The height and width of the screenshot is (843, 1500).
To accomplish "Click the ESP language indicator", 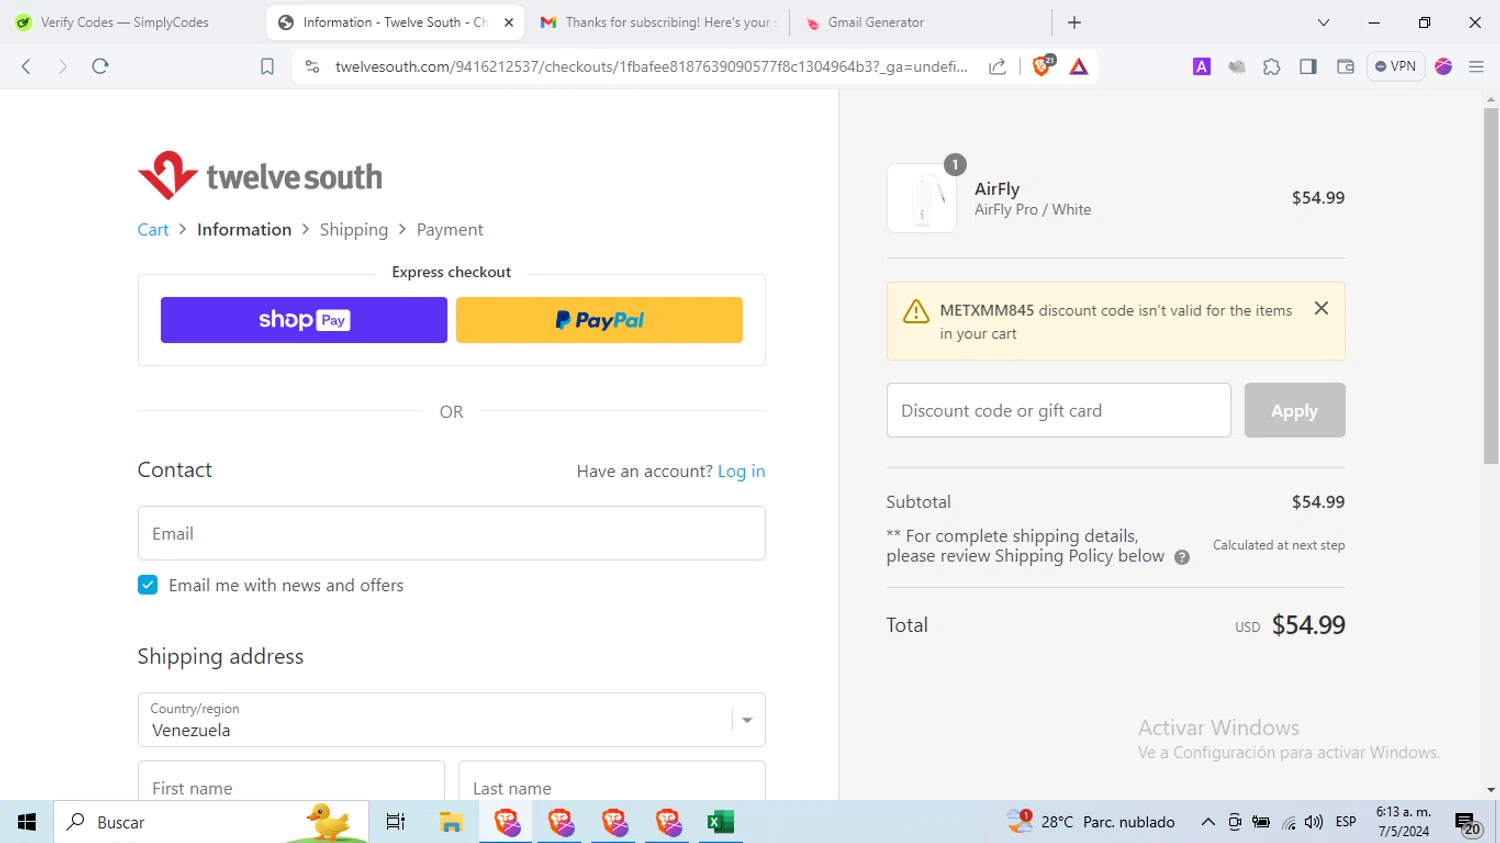I will (x=1346, y=822).
